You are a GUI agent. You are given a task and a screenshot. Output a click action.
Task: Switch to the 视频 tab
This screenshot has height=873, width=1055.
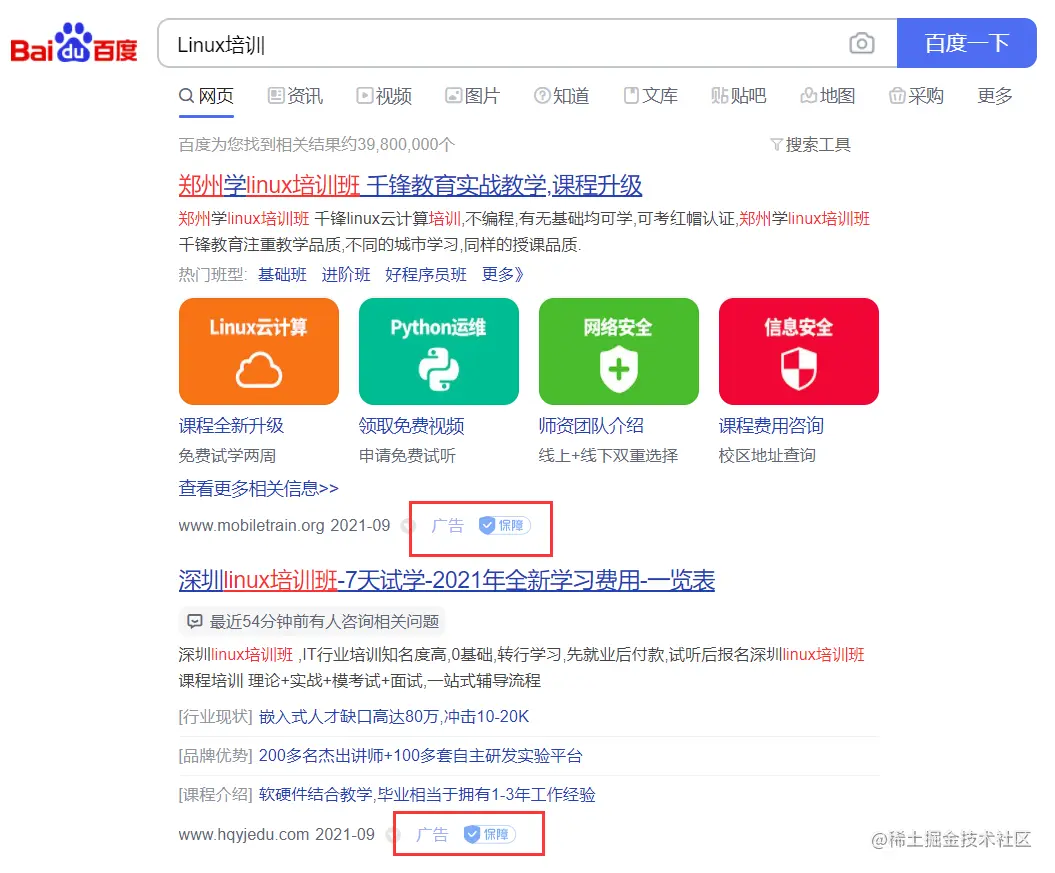(384, 96)
